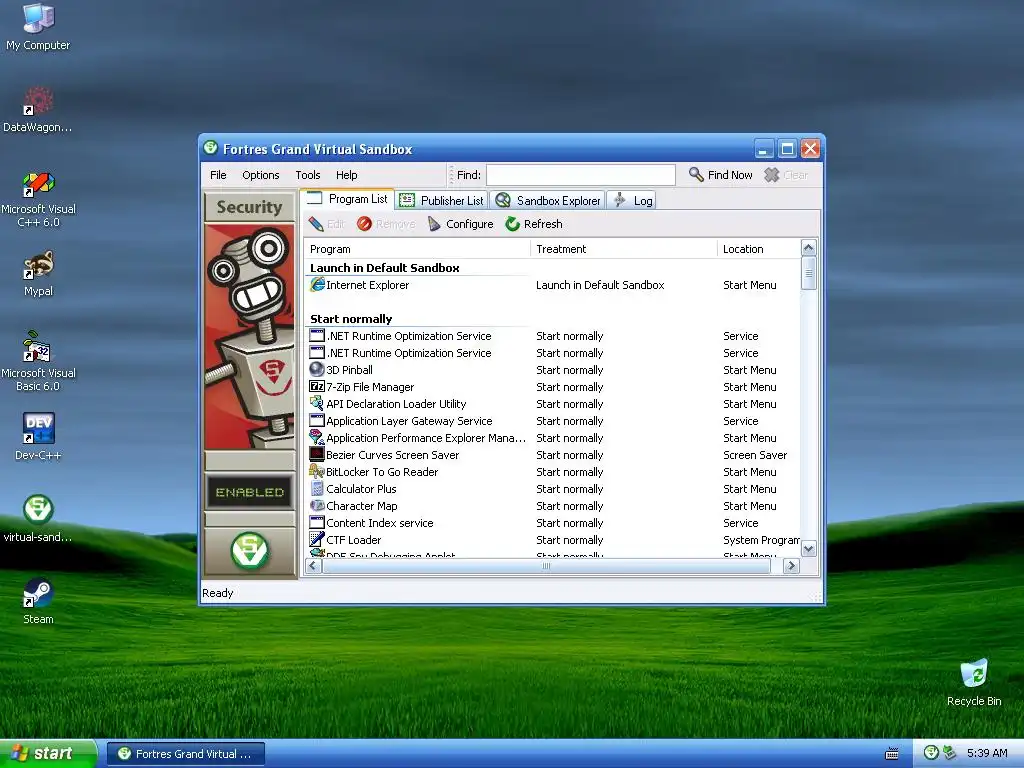Click 'System Program' location cell
The width and height of the screenshot is (1024, 768).
[x=761, y=539]
